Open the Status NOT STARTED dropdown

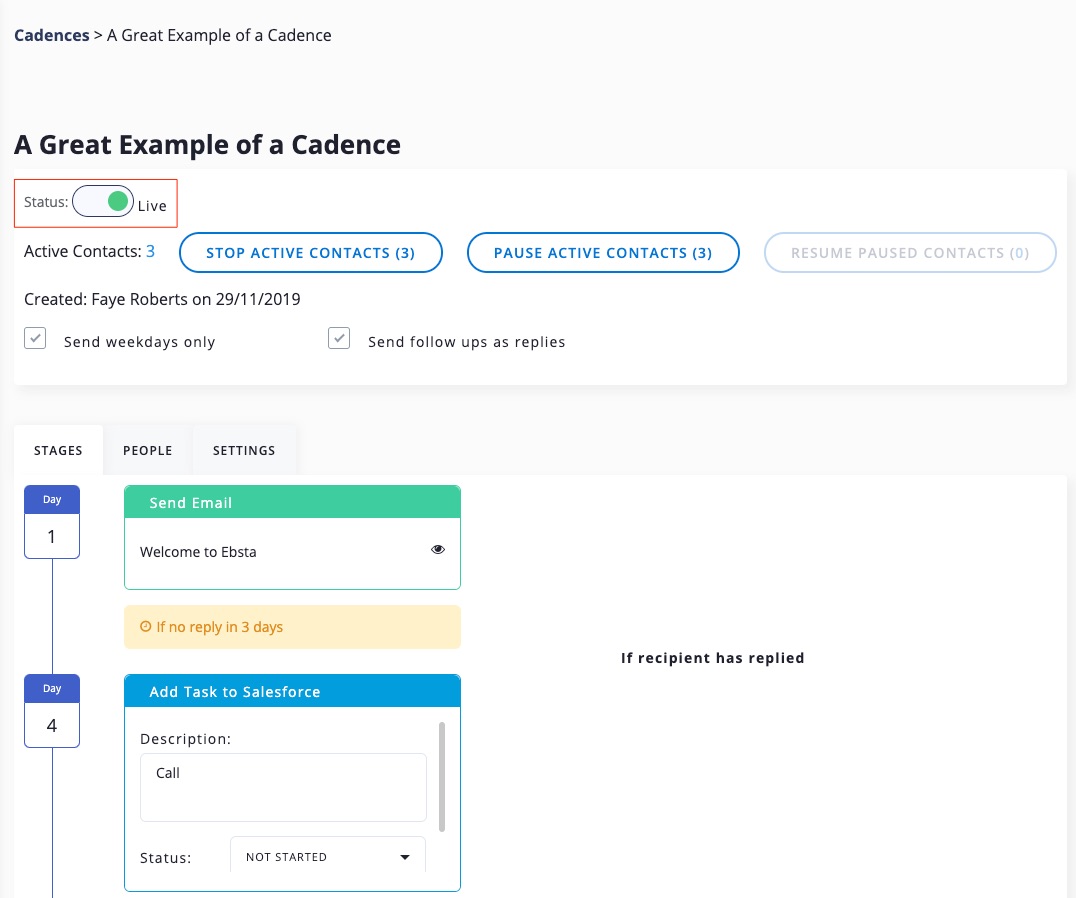(x=327, y=857)
